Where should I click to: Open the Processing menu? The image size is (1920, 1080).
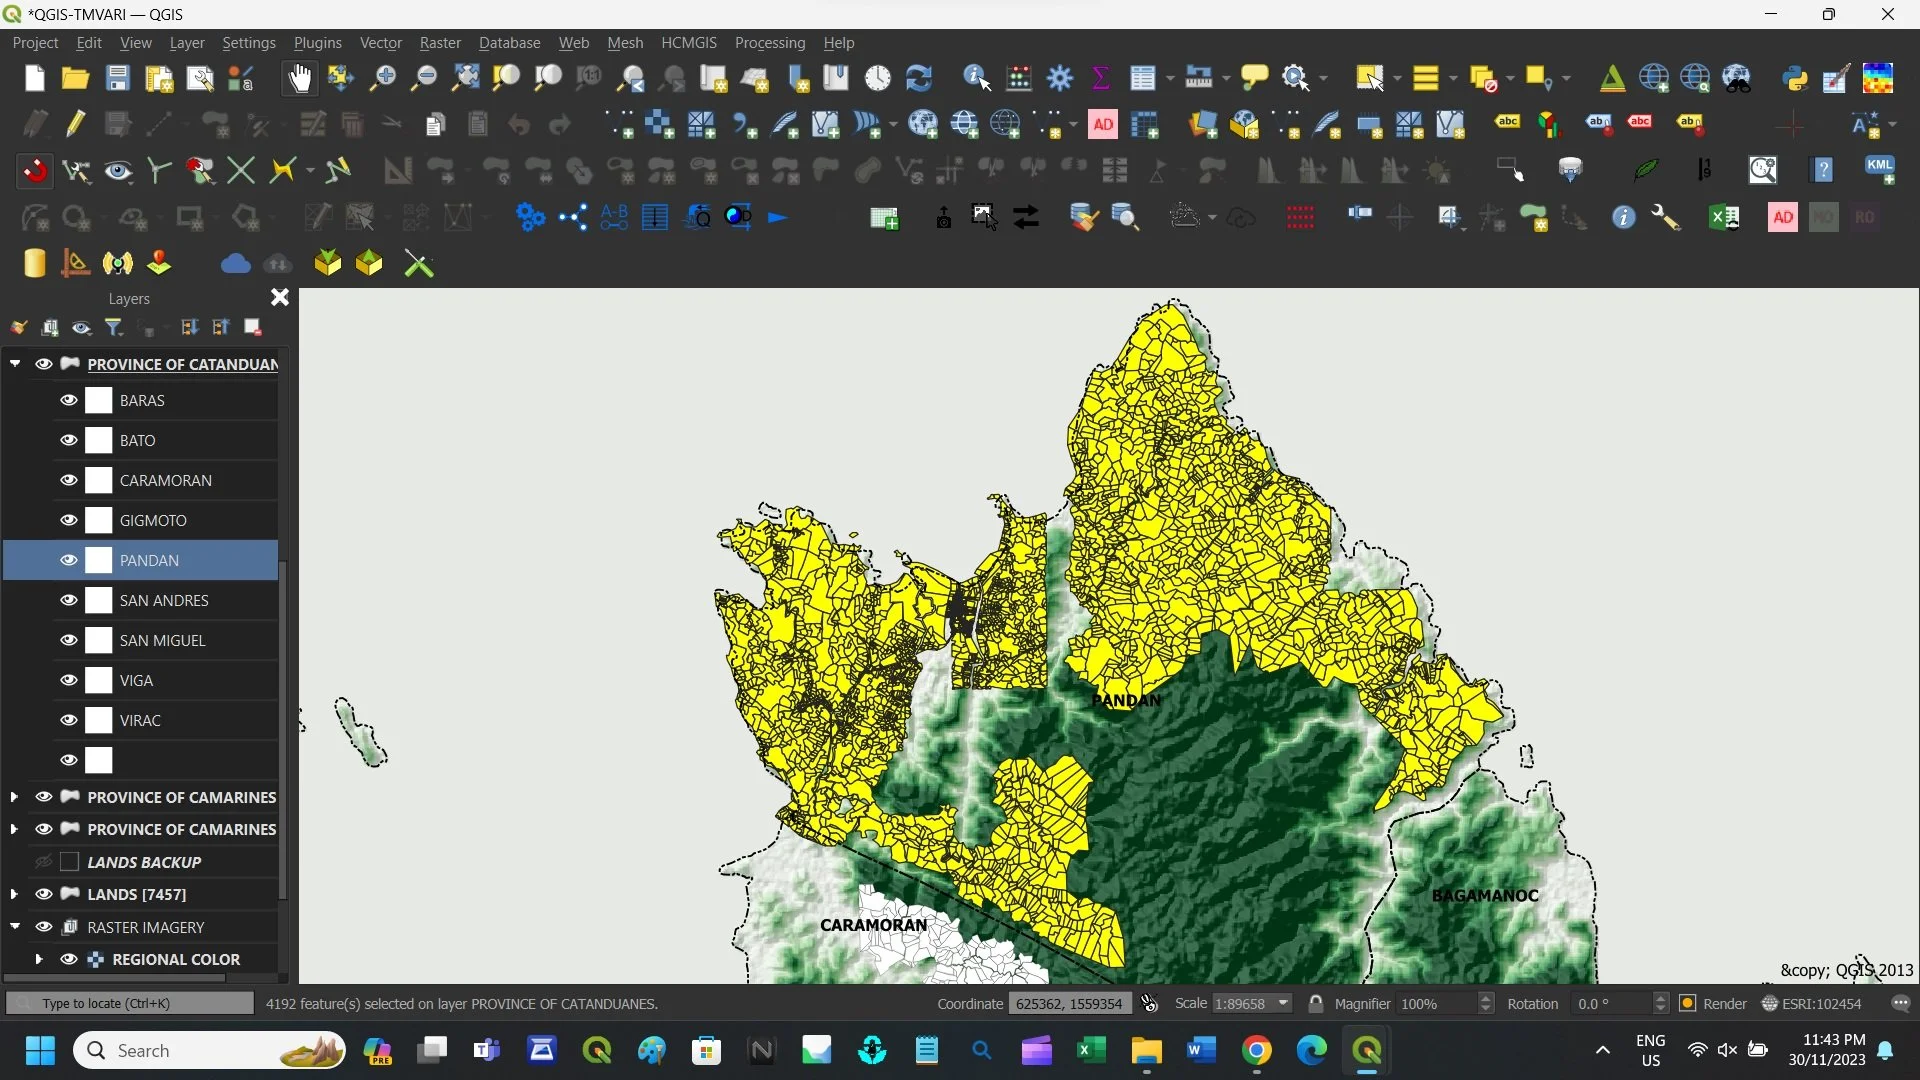click(769, 43)
